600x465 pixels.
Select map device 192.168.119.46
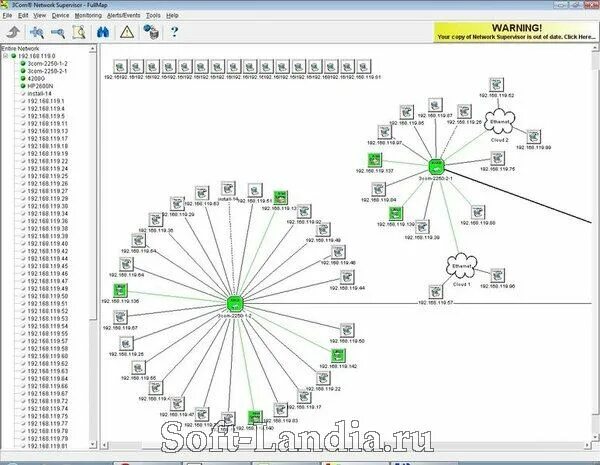tap(338, 252)
